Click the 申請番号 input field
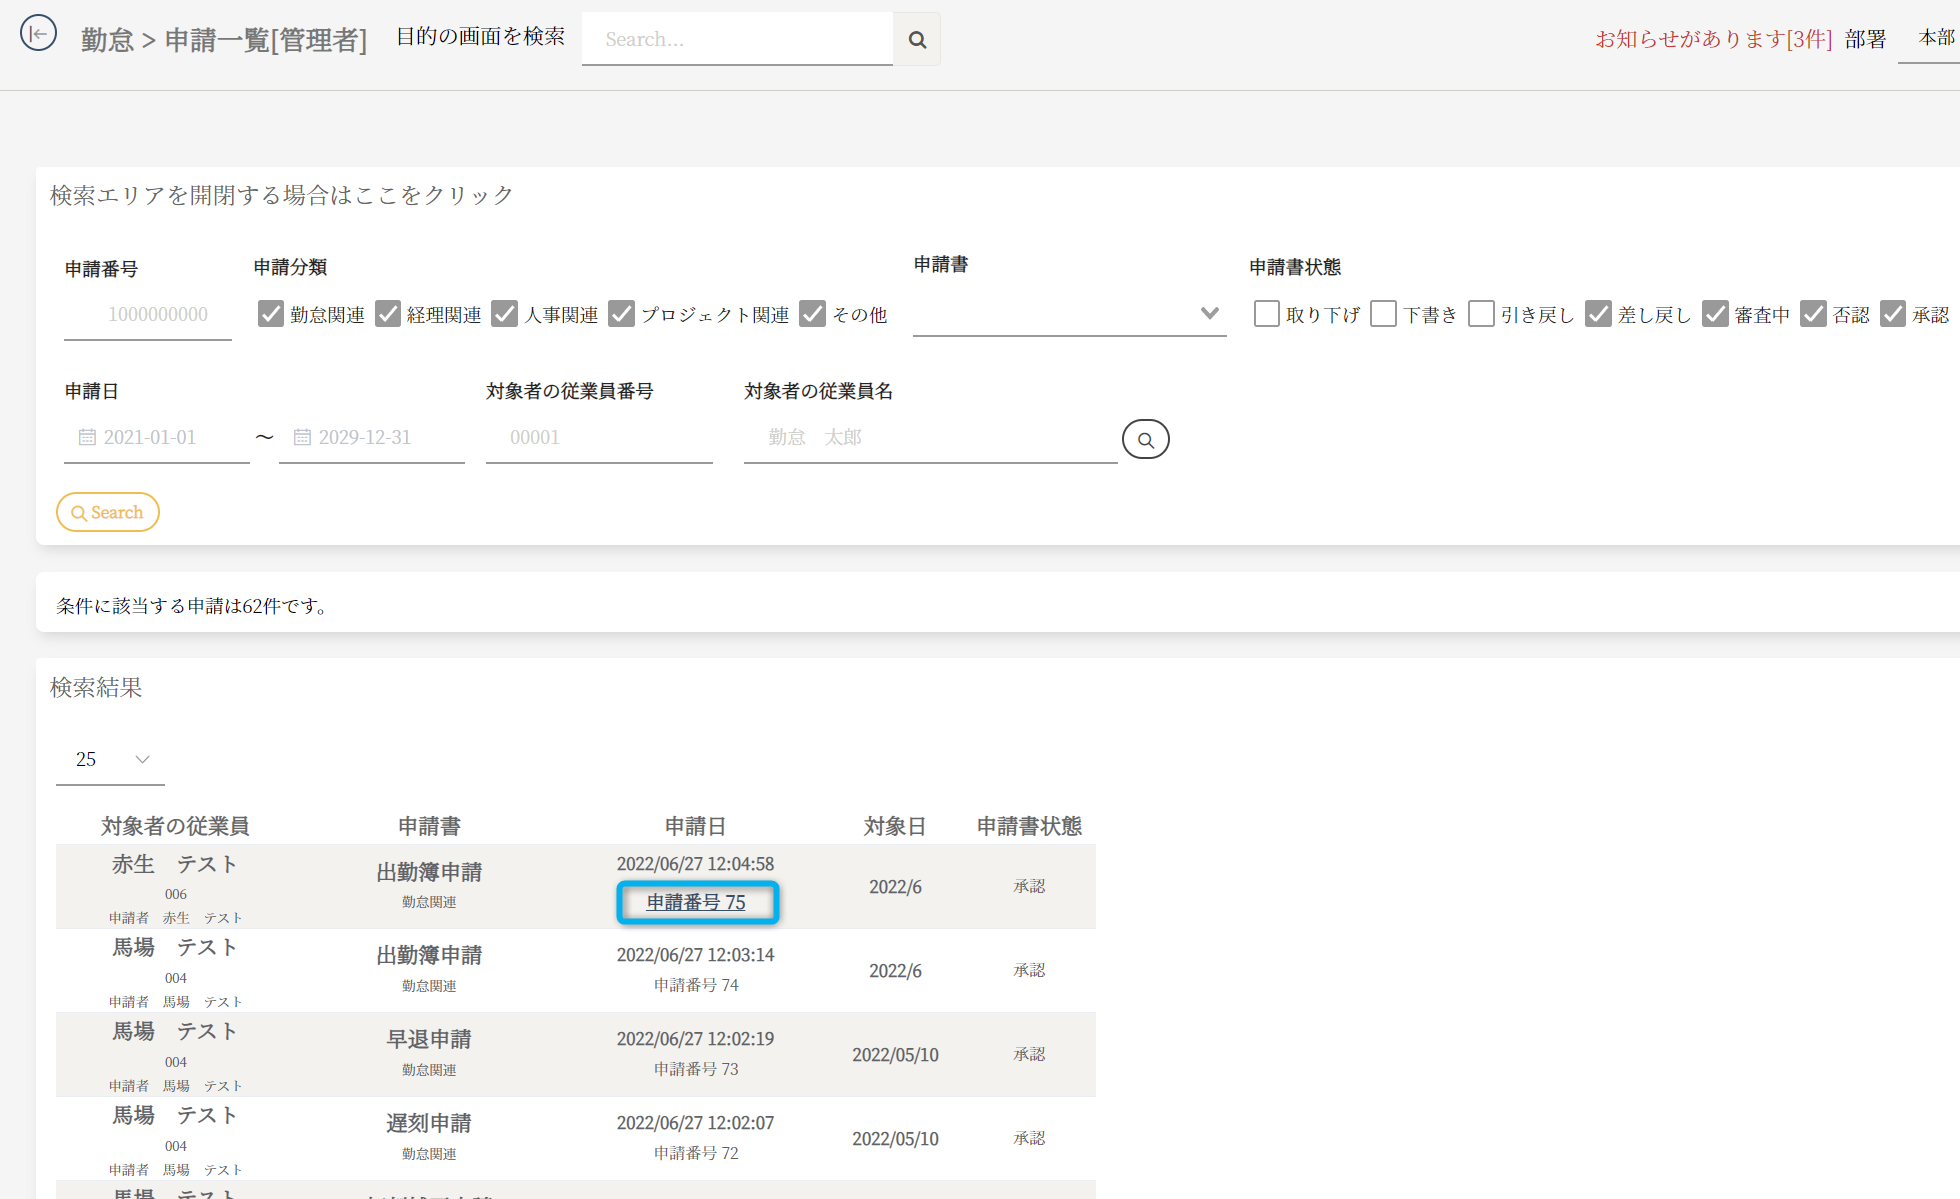The image size is (1960, 1199). click(x=148, y=315)
